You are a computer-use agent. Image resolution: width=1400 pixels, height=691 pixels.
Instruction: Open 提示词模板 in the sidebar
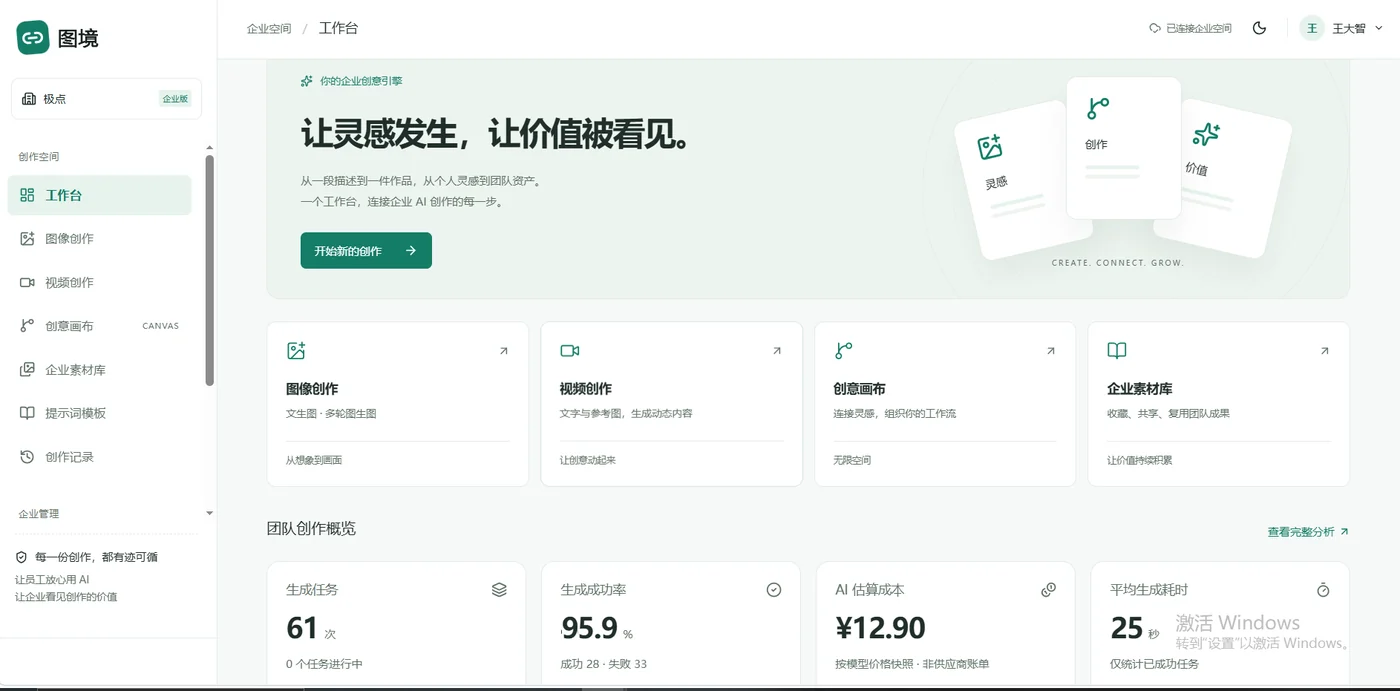click(99, 413)
